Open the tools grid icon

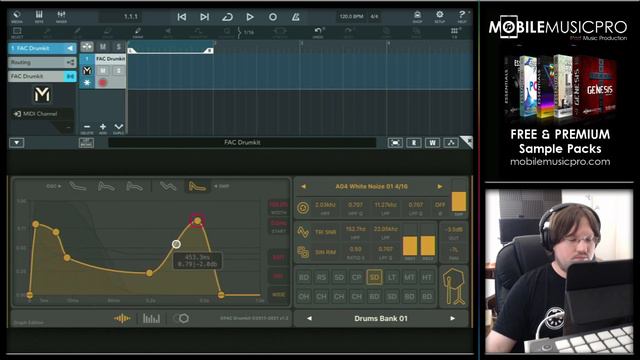[x=455, y=33]
